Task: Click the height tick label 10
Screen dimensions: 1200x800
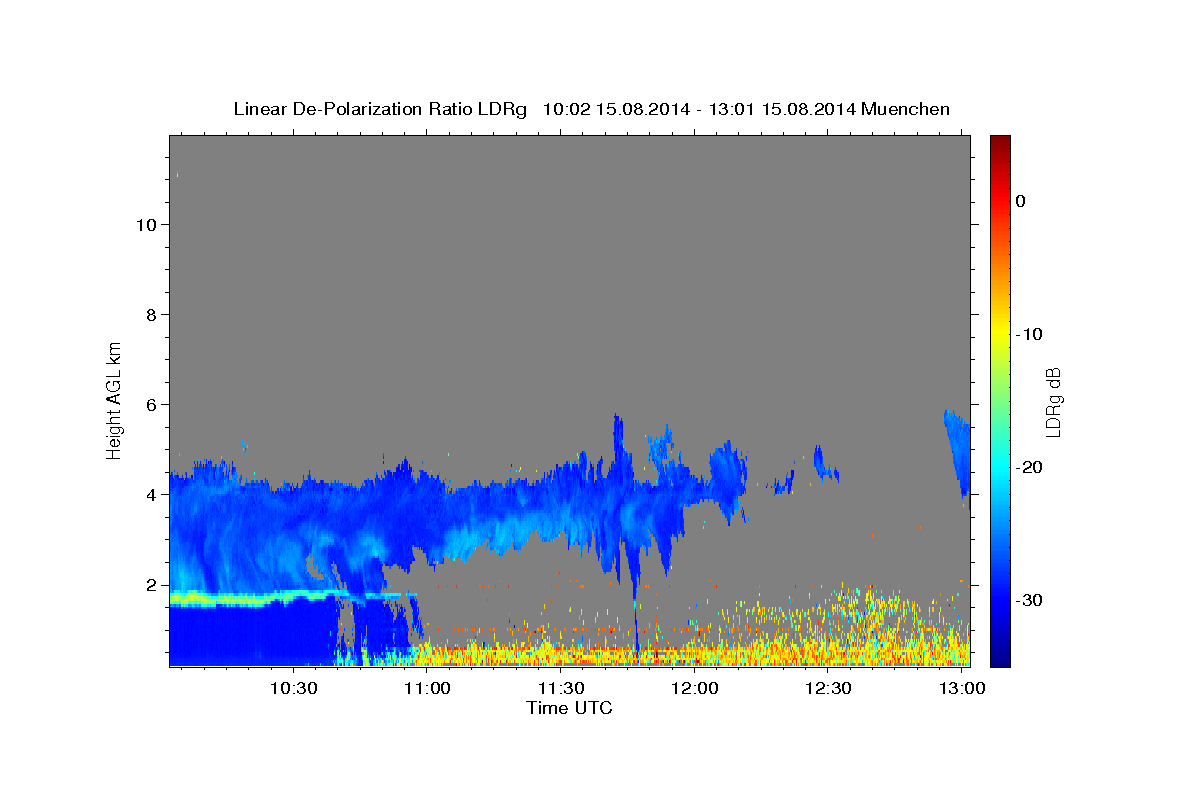Action: (x=145, y=224)
